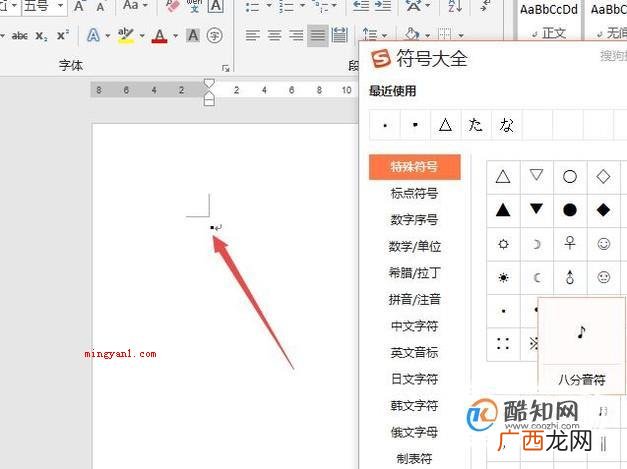The width and height of the screenshot is (627, 469).
Task: Click numbered list icon
Action: (x=286, y=6)
